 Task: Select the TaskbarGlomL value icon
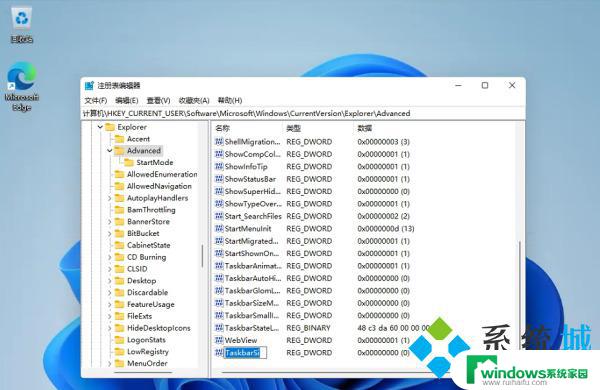(x=219, y=291)
